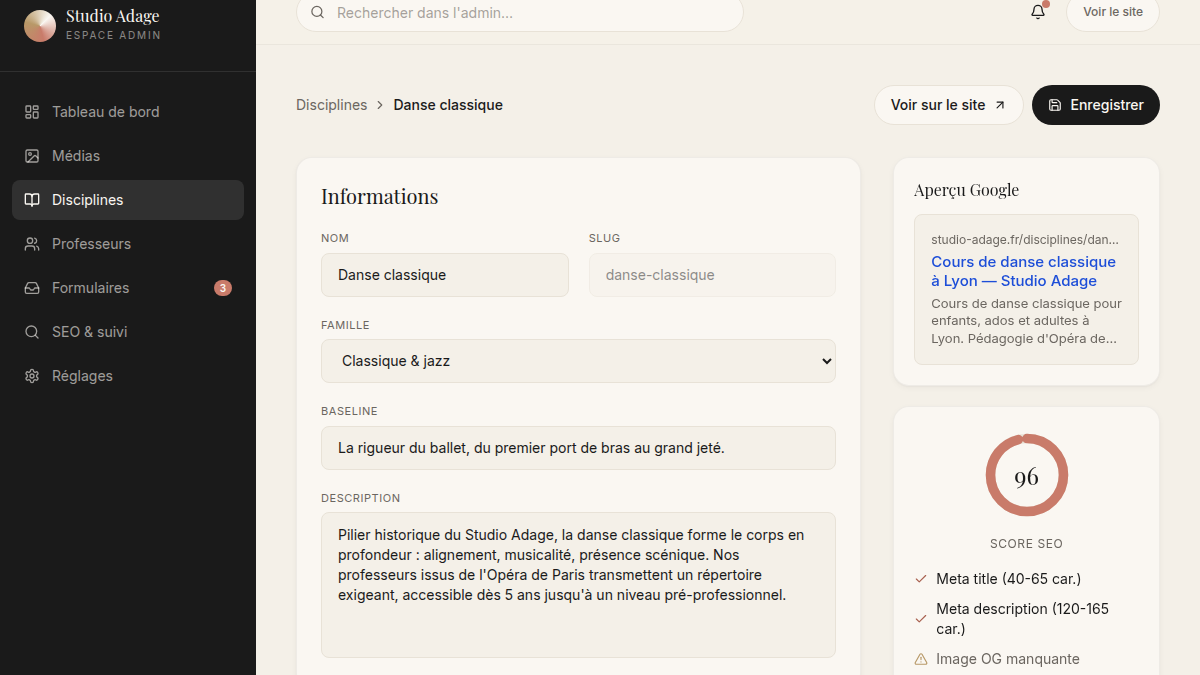Click the Formulaires inbox icon

(x=32, y=288)
